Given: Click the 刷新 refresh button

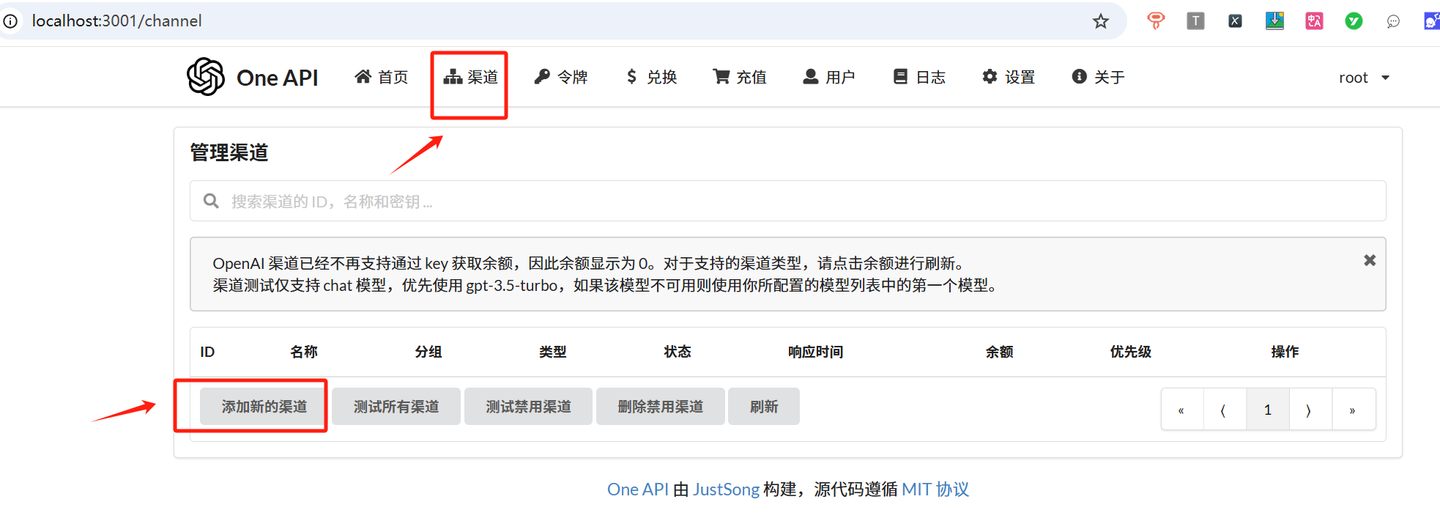Looking at the screenshot, I should tap(764, 407).
